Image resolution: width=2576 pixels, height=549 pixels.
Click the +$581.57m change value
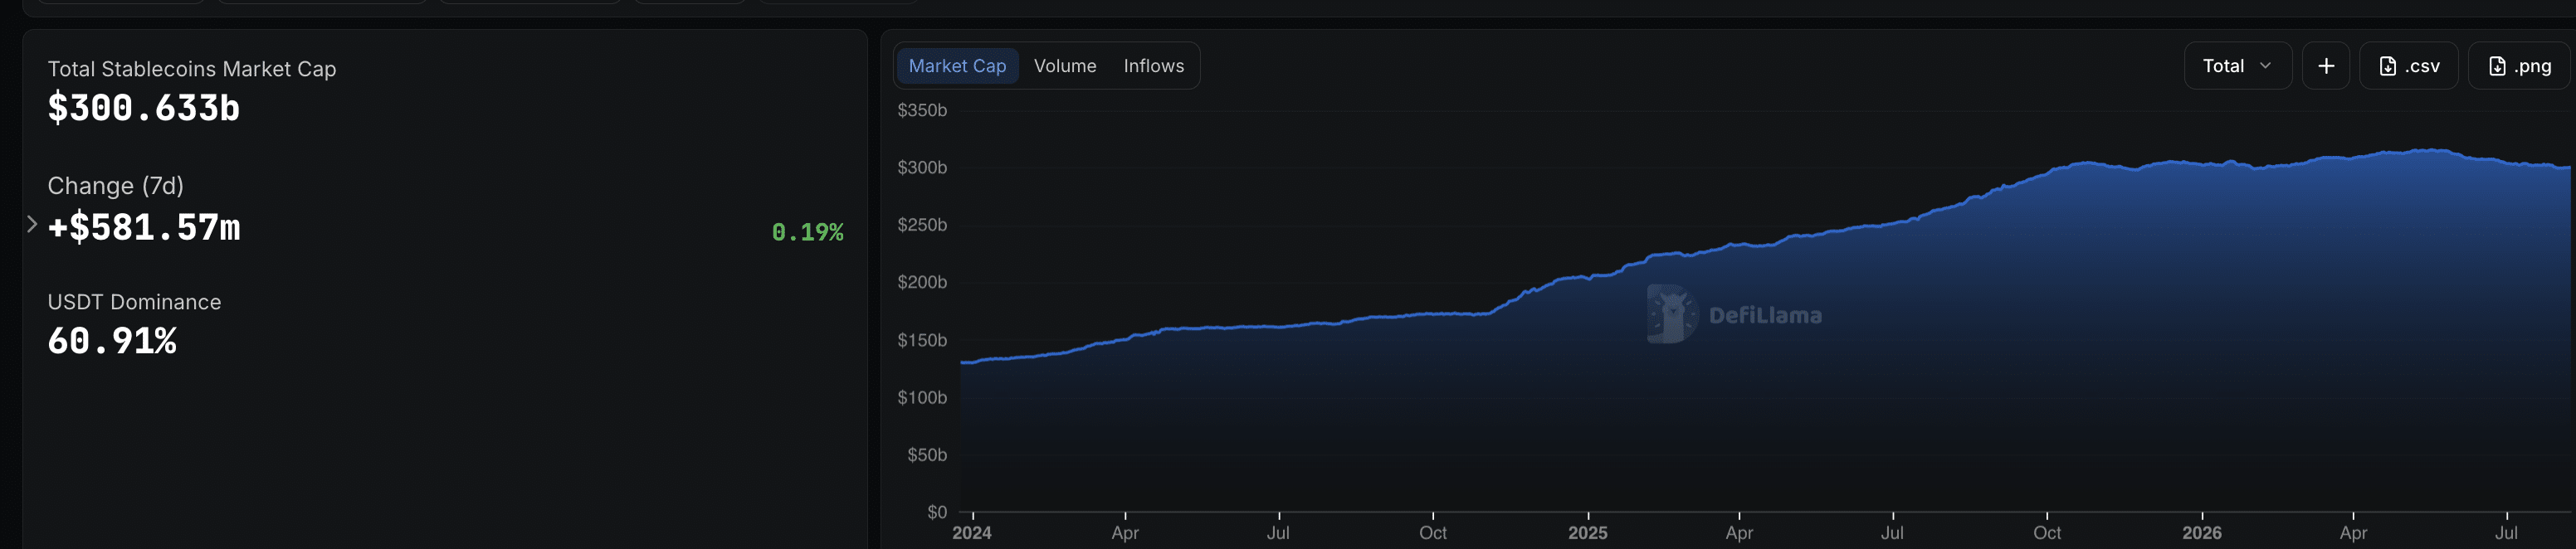144,227
